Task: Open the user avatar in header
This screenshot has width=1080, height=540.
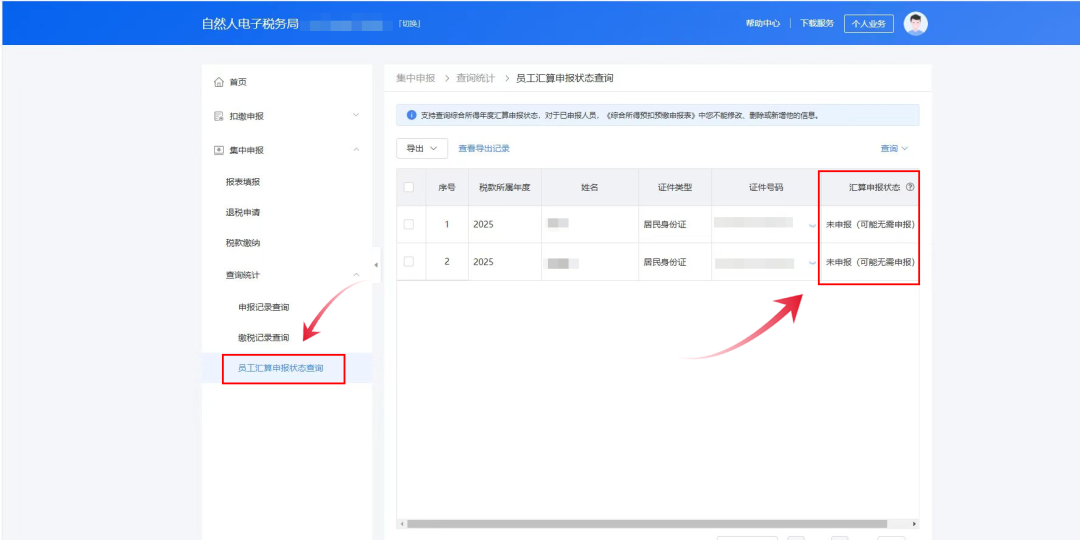Action: (x=915, y=23)
